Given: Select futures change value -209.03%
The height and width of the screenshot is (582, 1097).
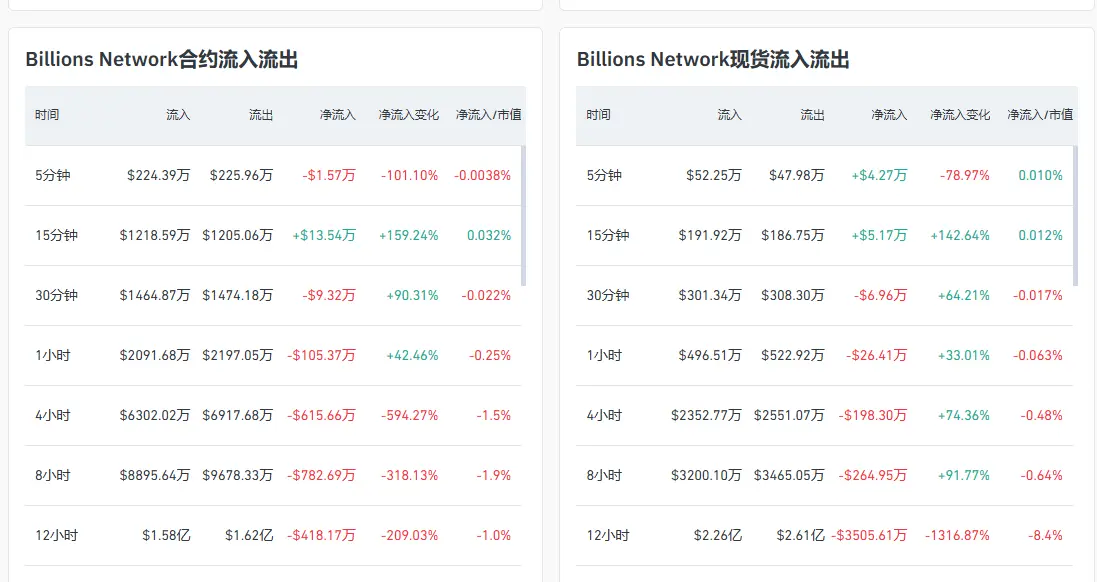Looking at the screenshot, I should pyautogui.click(x=409, y=537).
